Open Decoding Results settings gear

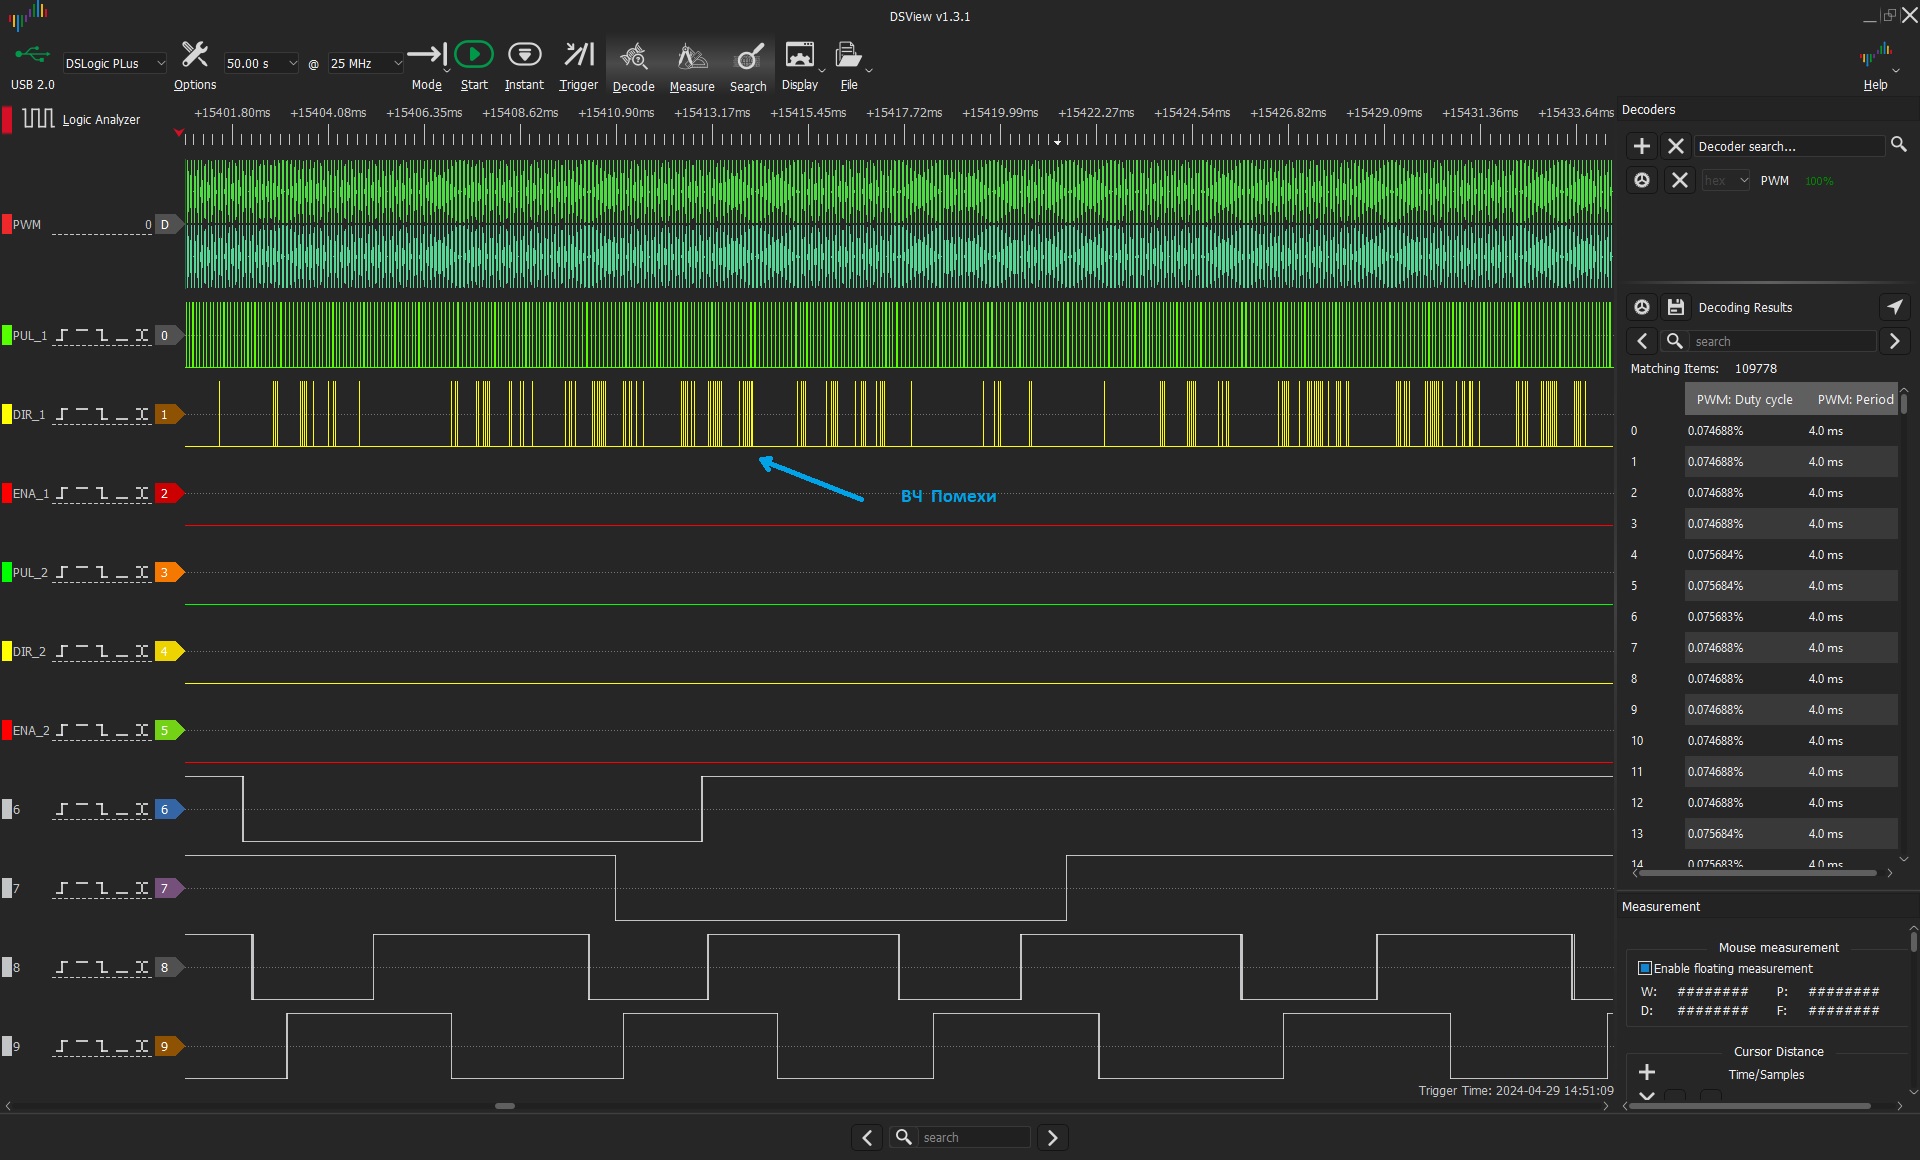tap(1642, 307)
